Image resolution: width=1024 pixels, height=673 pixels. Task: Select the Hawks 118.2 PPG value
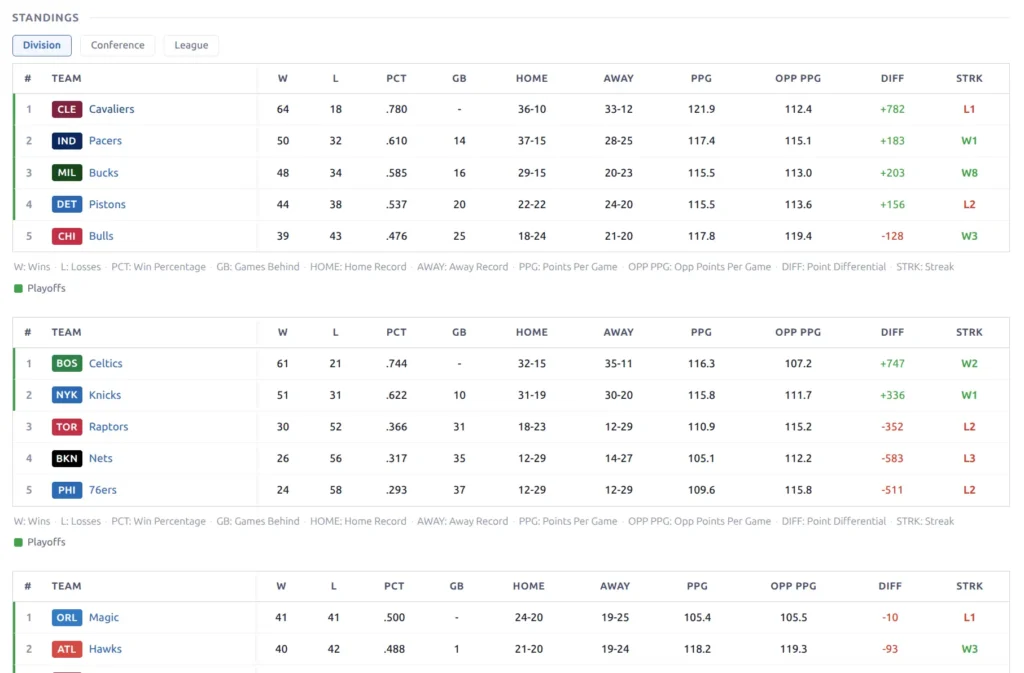click(x=697, y=649)
